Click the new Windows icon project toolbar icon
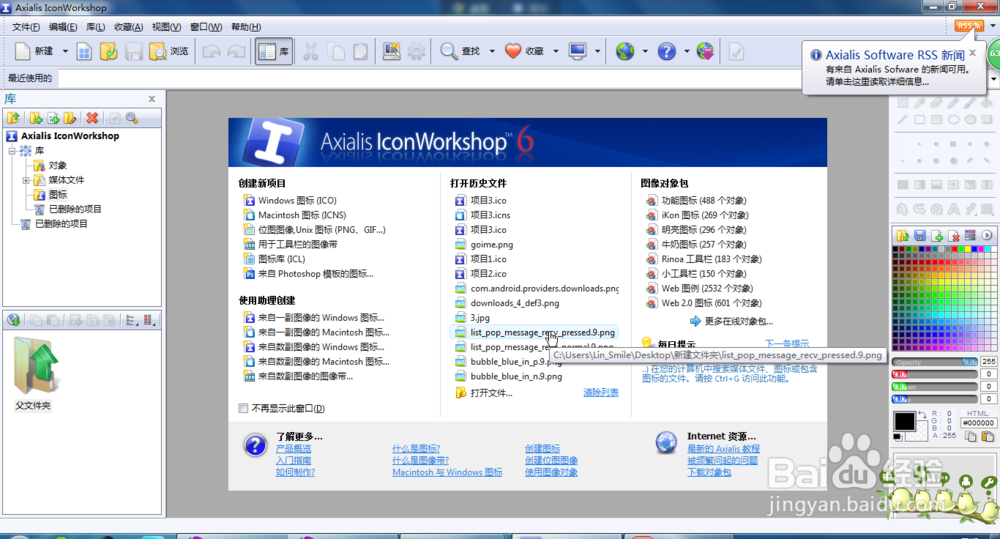 (84, 52)
